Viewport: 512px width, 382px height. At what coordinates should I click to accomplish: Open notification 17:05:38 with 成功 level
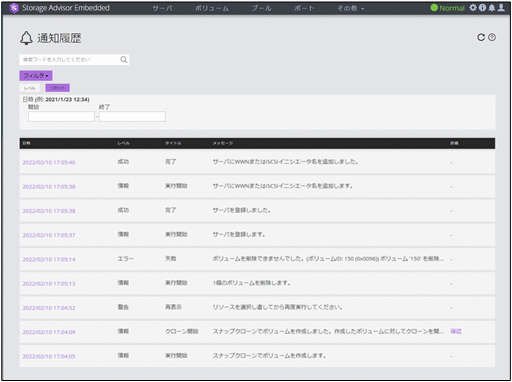[x=49, y=211]
